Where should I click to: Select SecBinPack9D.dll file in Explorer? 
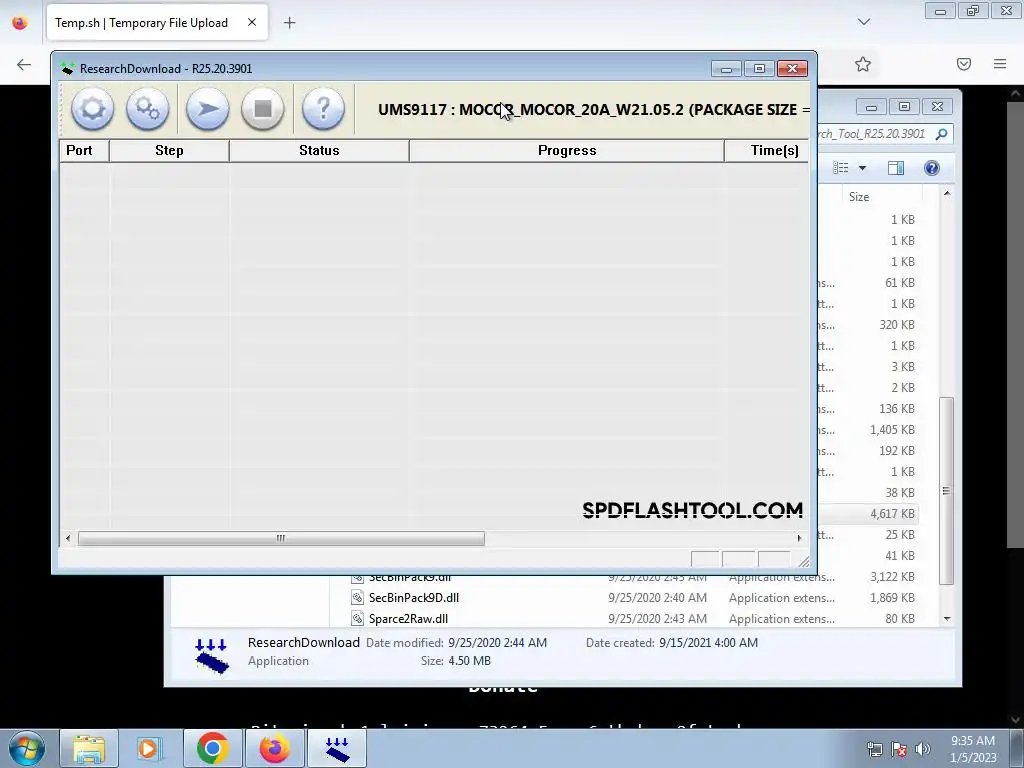point(413,598)
